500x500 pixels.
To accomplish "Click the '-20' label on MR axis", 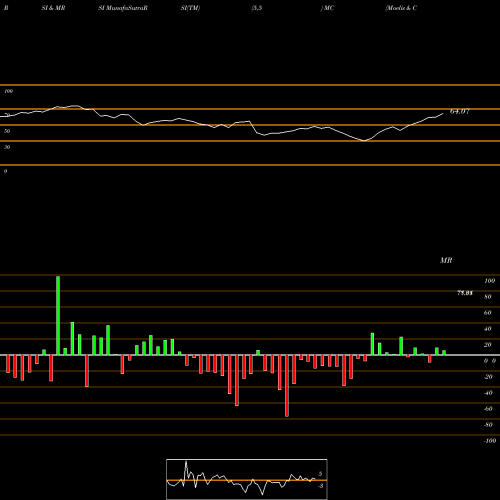I will pos(488,377).
